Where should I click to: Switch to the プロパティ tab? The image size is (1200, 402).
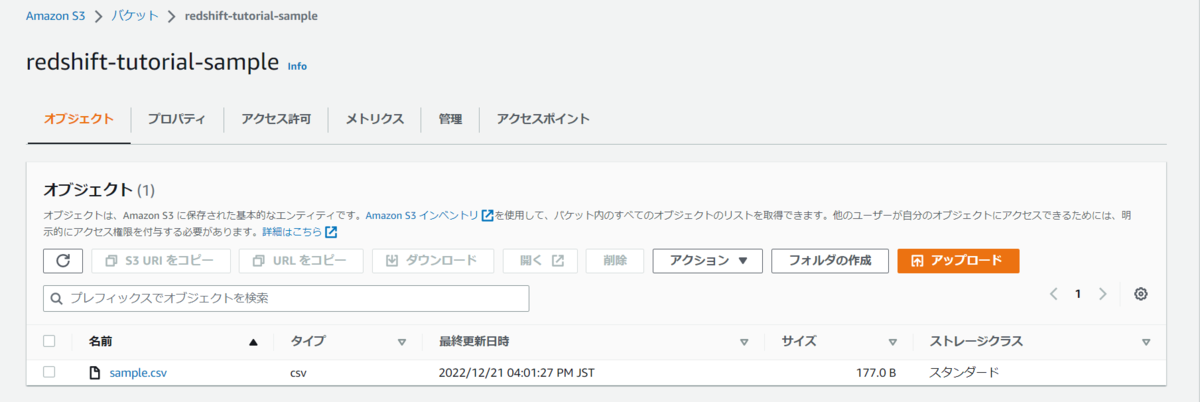click(176, 119)
